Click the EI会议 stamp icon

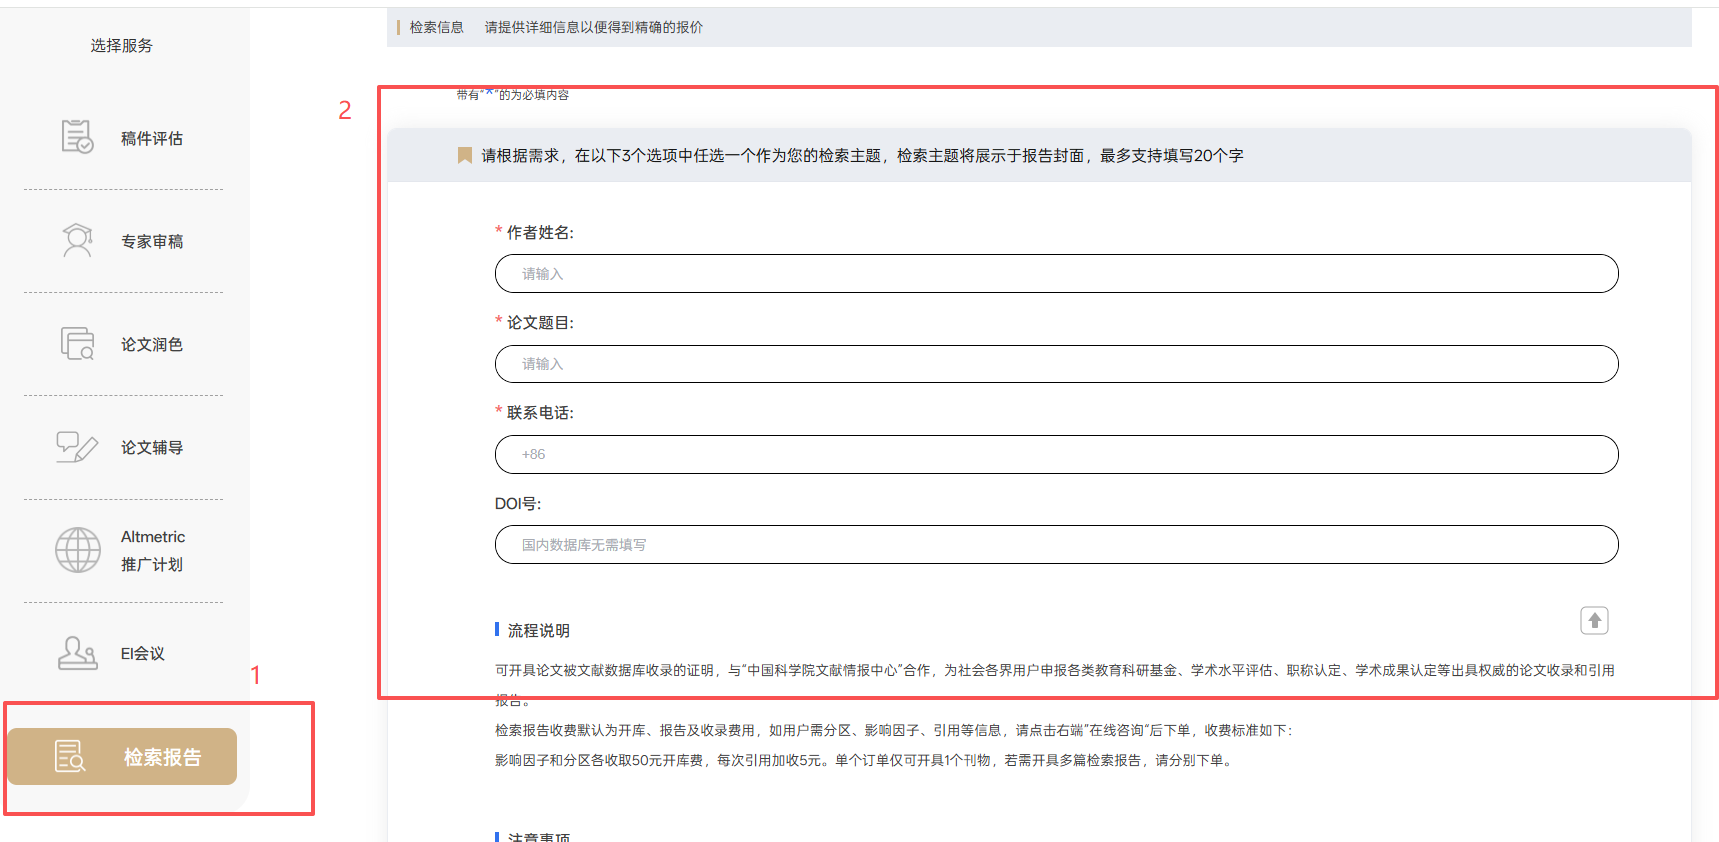77,653
